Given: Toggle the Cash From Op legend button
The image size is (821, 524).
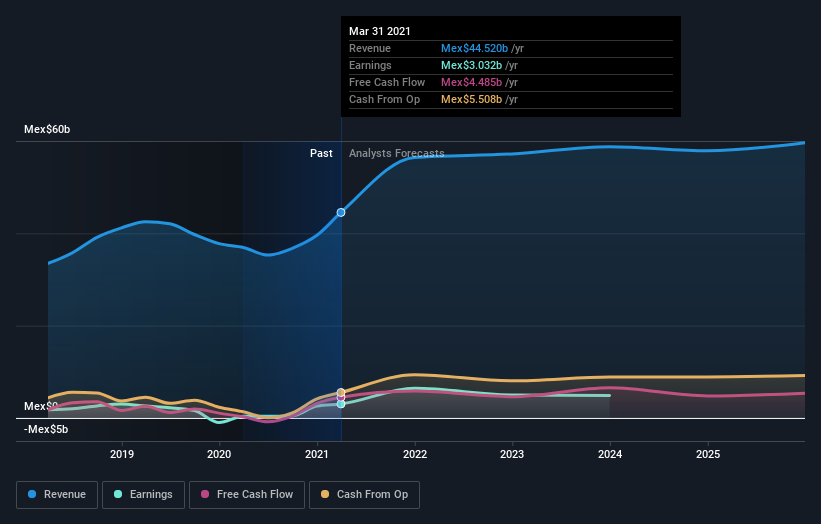Looking at the screenshot, I should click(x=364, y=495).
